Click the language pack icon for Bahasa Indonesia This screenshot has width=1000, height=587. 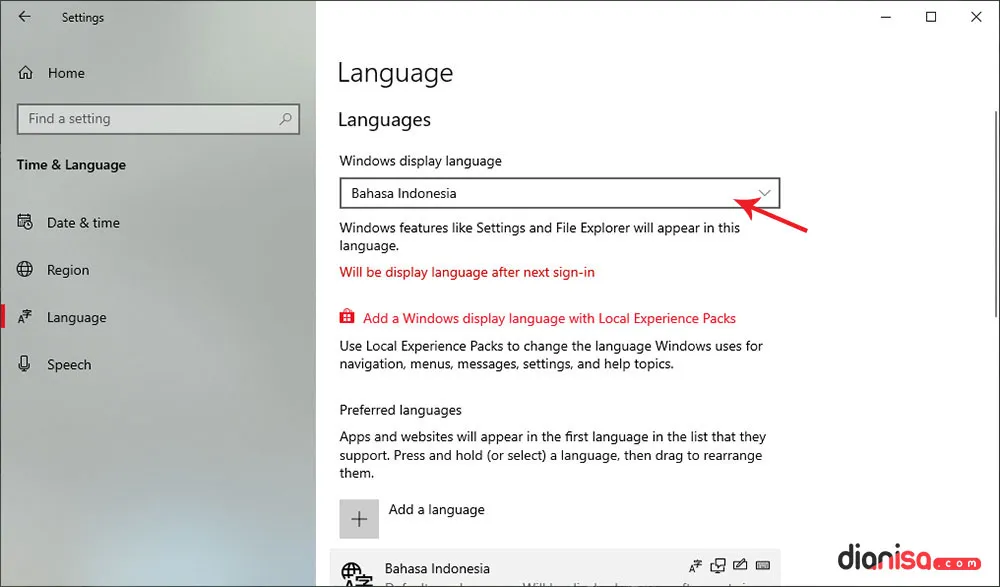694,565
